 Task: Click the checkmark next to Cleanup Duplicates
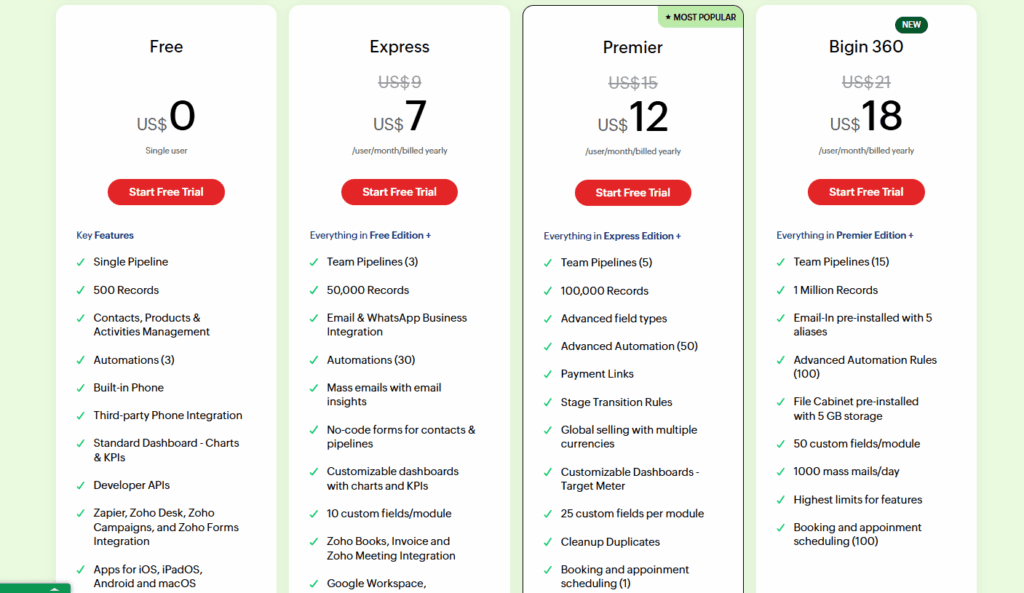[548, 542]
